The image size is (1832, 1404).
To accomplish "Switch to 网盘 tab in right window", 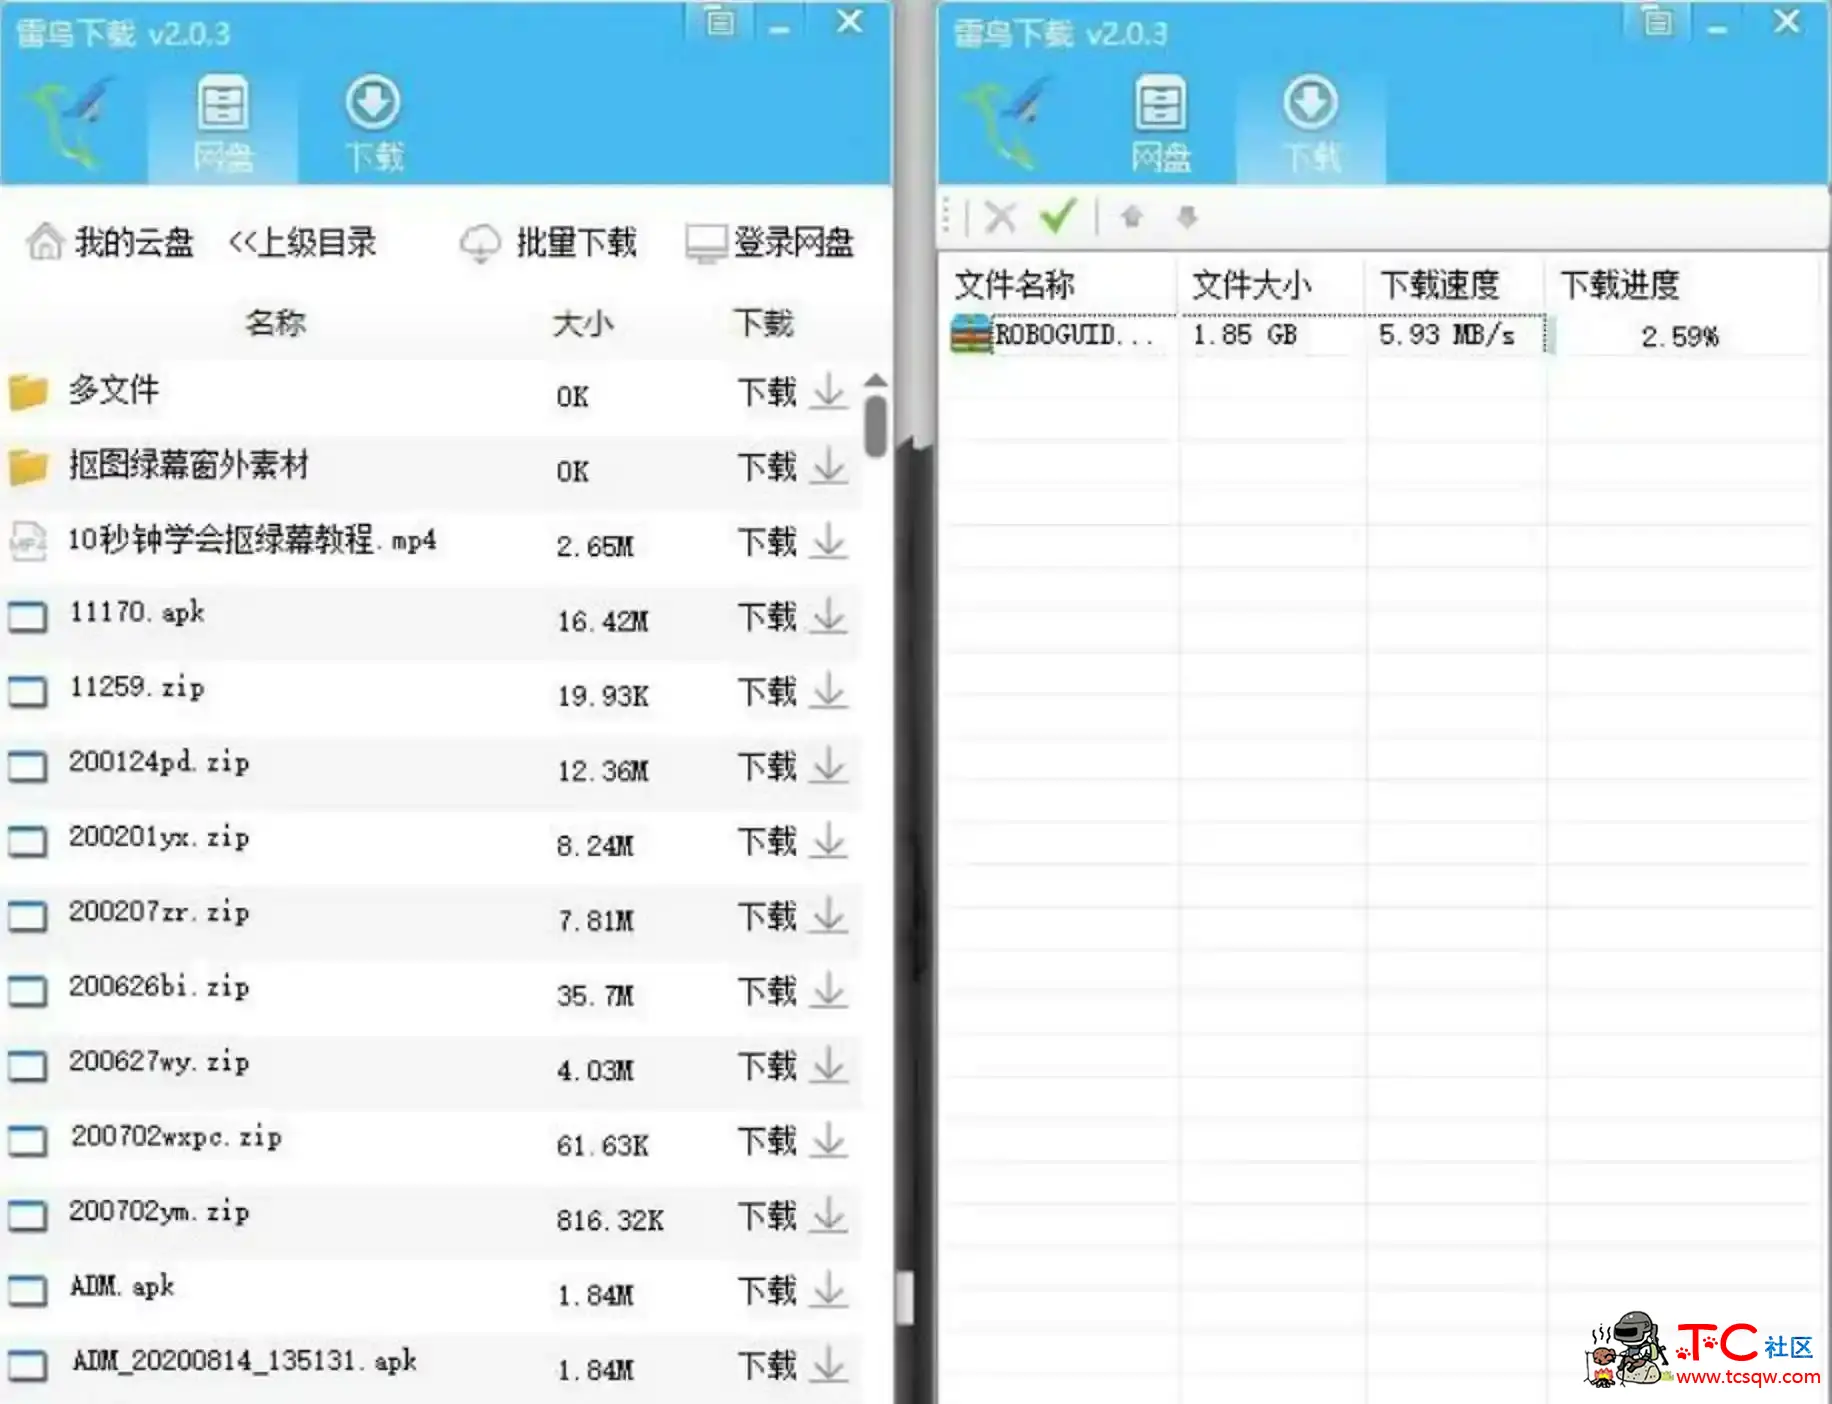I will click(1161, 124).
